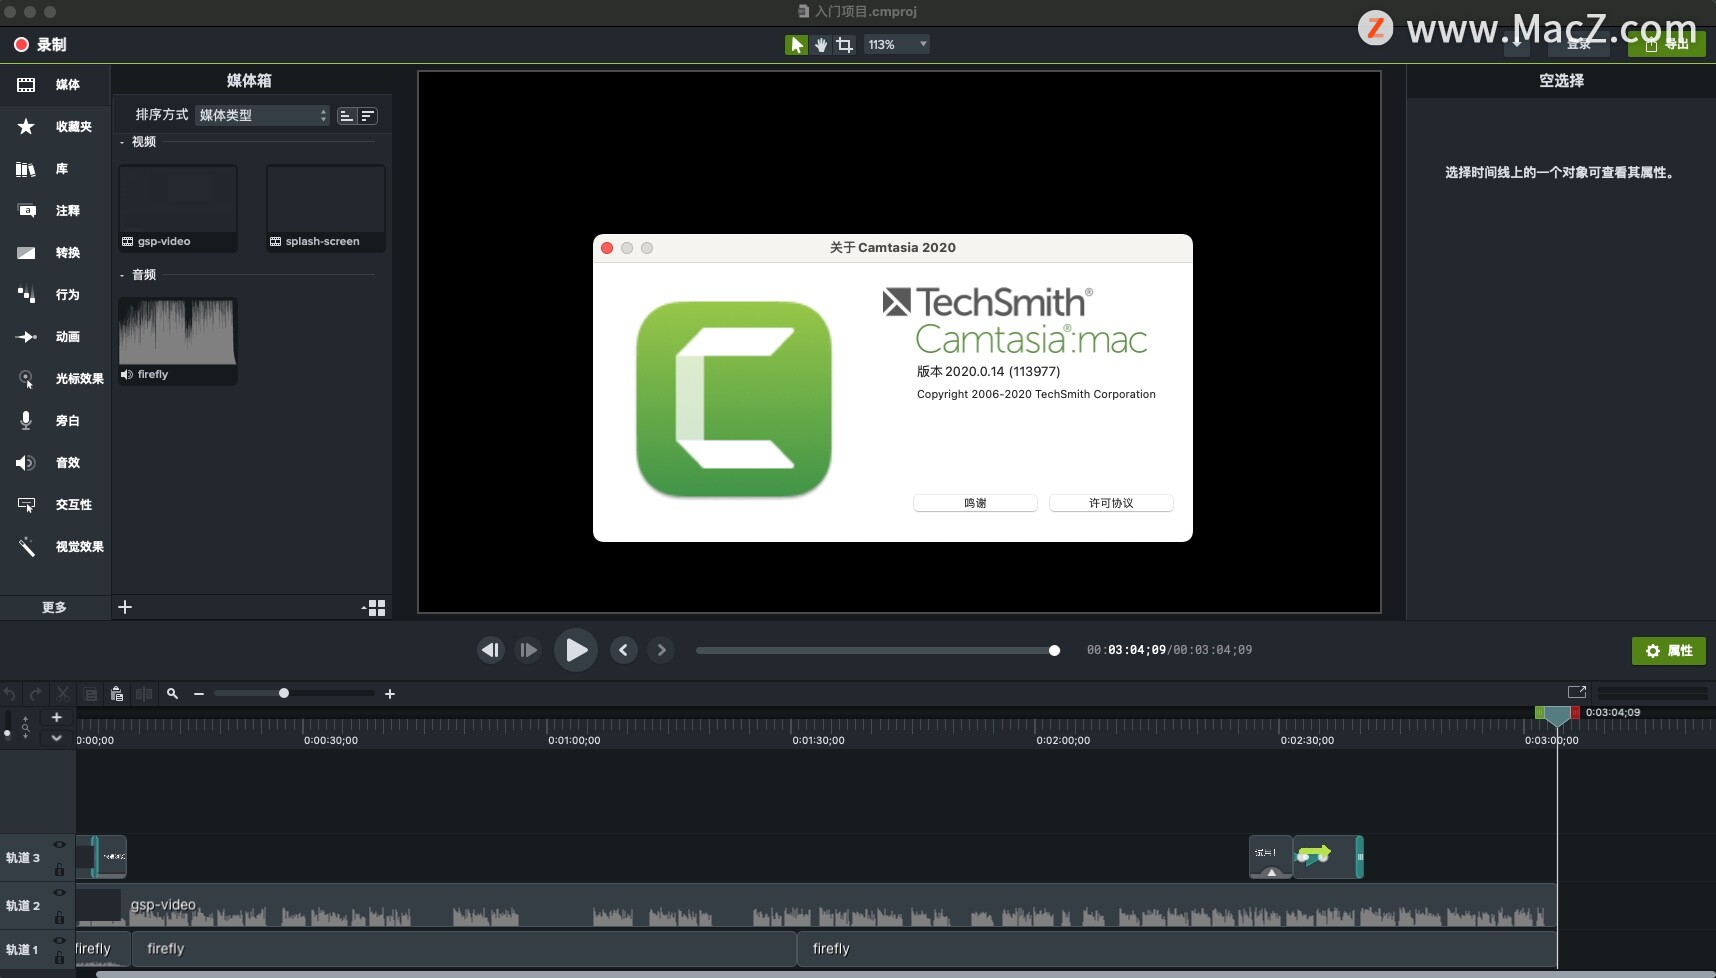Screen dimensions: 1716x978
Task: Click the paste clipboard icon
Action: point(117,694)
